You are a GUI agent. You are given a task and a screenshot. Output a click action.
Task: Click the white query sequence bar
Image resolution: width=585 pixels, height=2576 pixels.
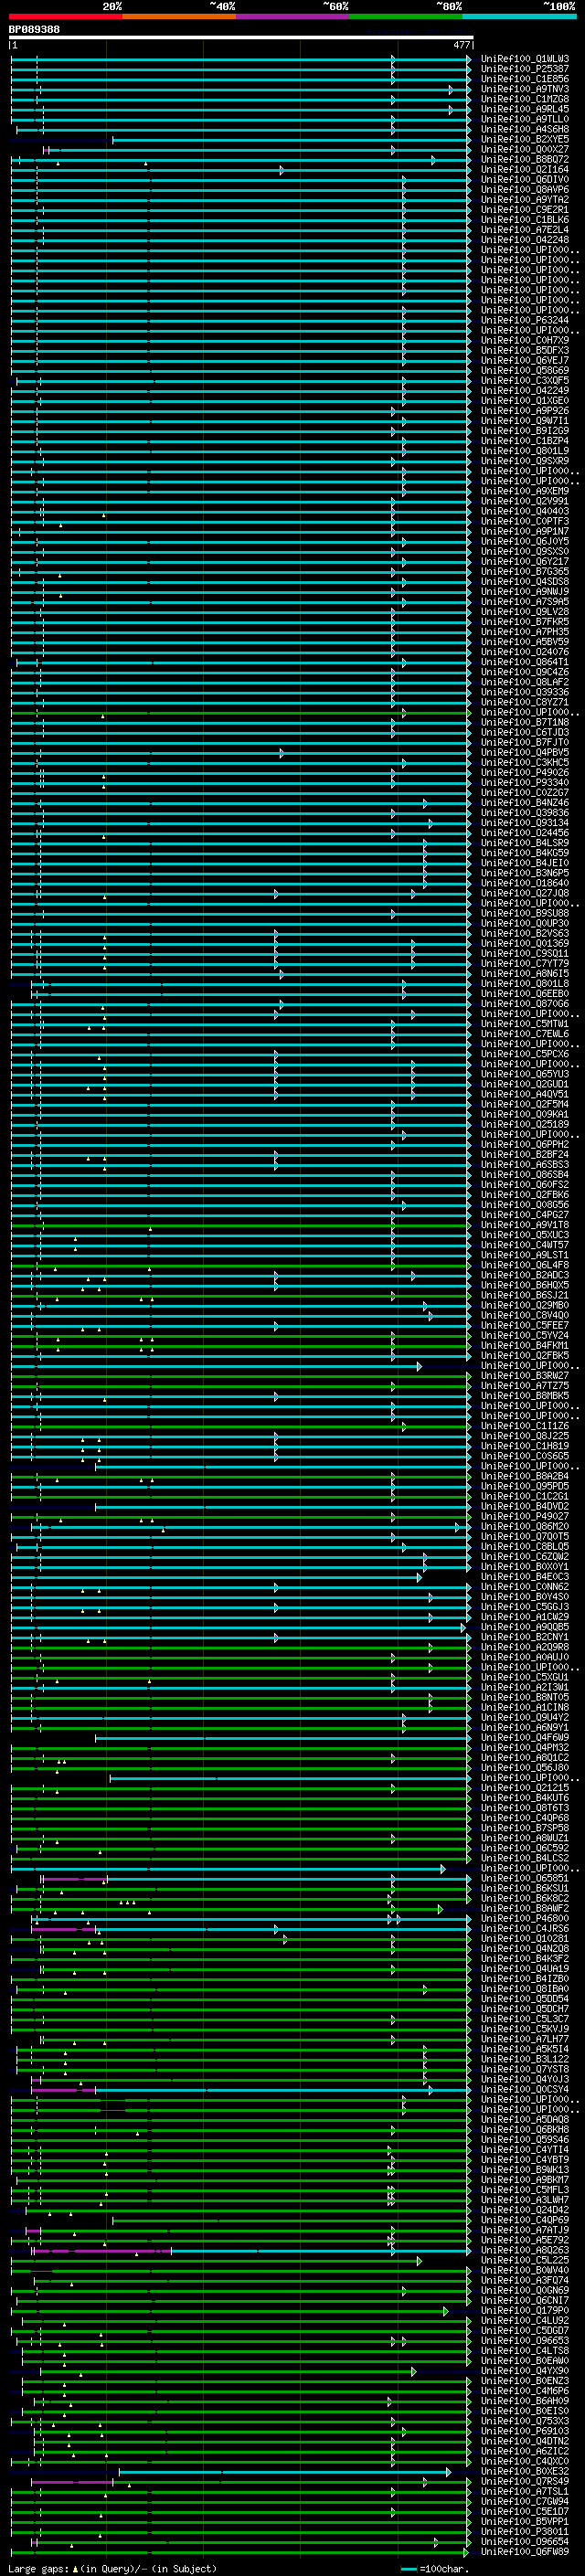click(x=241, y=38)
